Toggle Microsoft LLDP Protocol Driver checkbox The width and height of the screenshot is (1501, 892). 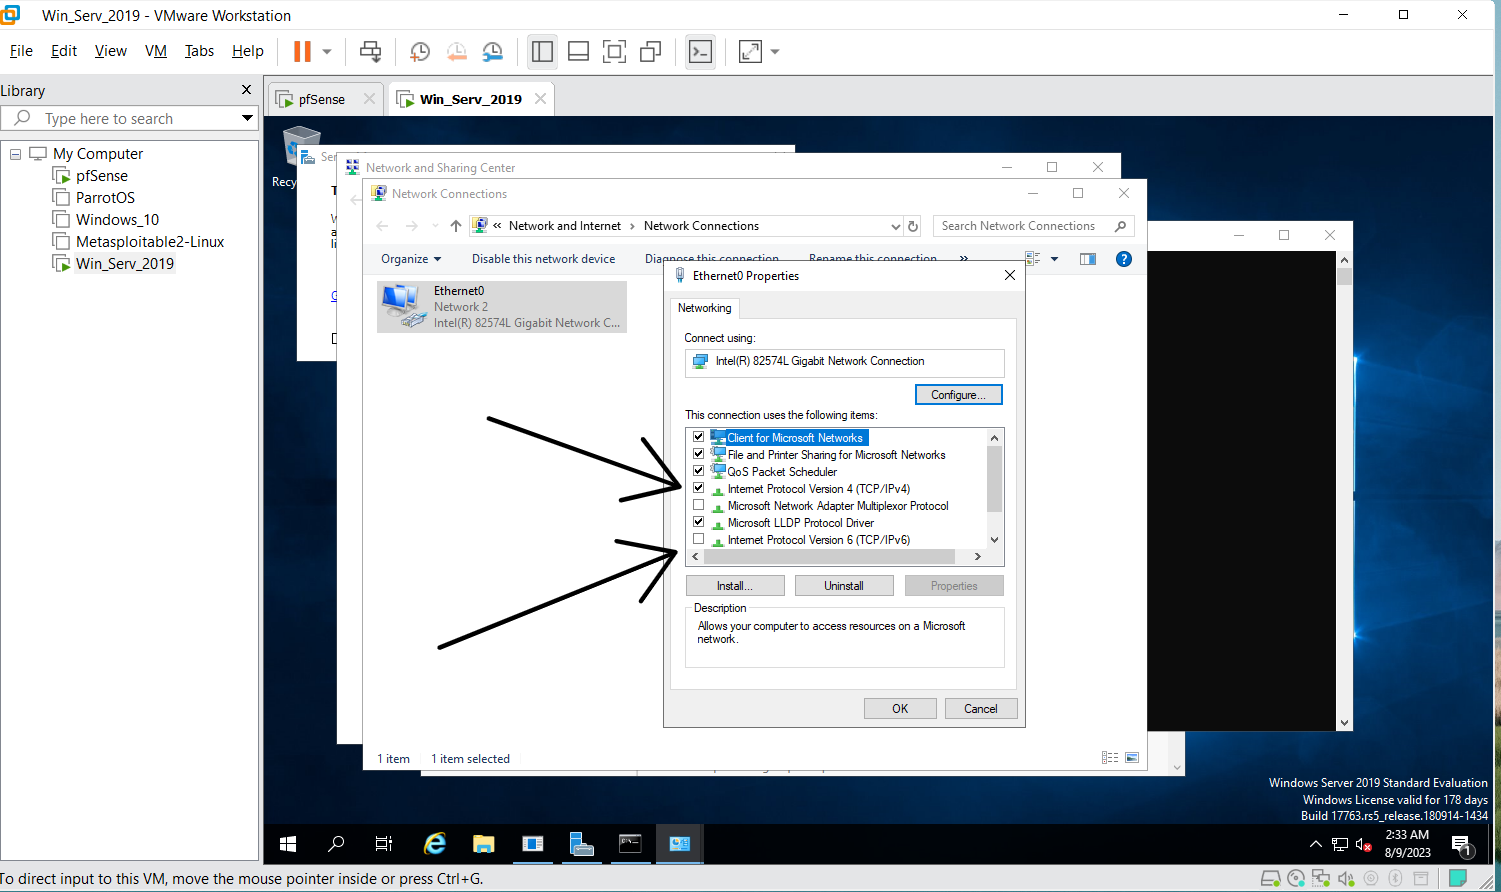pyautogui.click(x=698, y=522)
